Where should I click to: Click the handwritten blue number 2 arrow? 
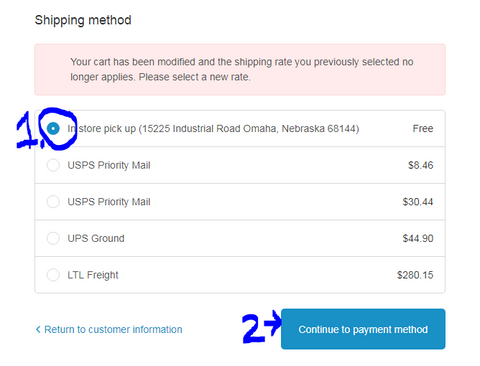tap(262, 327)
